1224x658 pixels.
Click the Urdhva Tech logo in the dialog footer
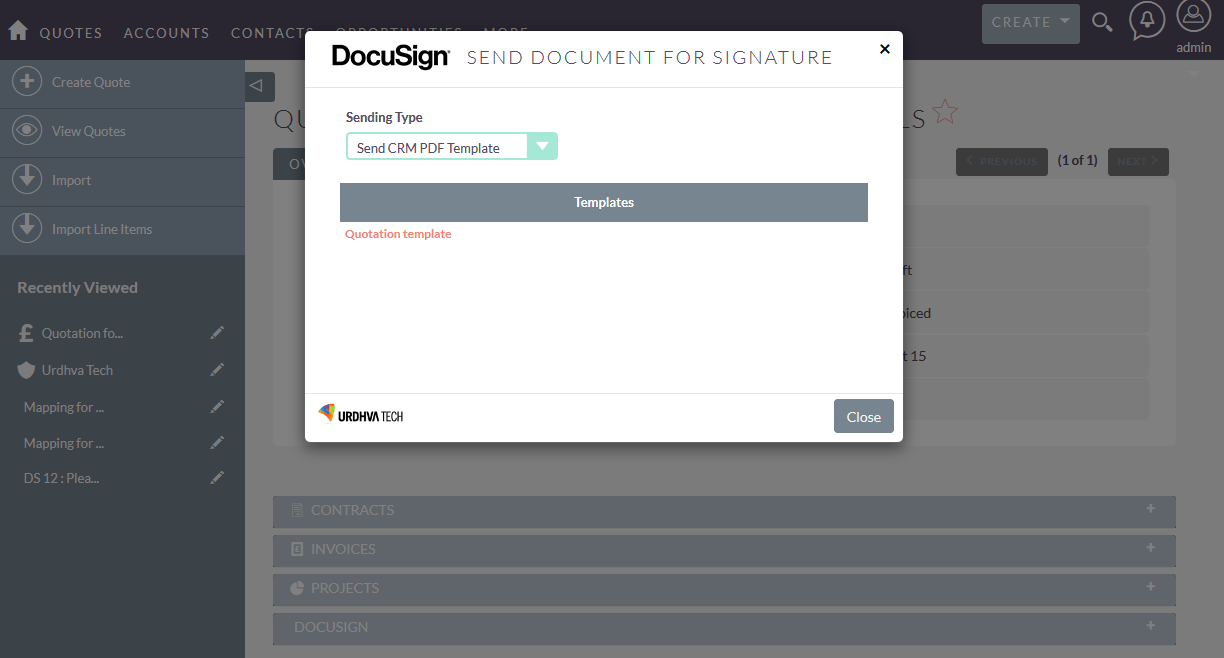(x=361, y=414)
